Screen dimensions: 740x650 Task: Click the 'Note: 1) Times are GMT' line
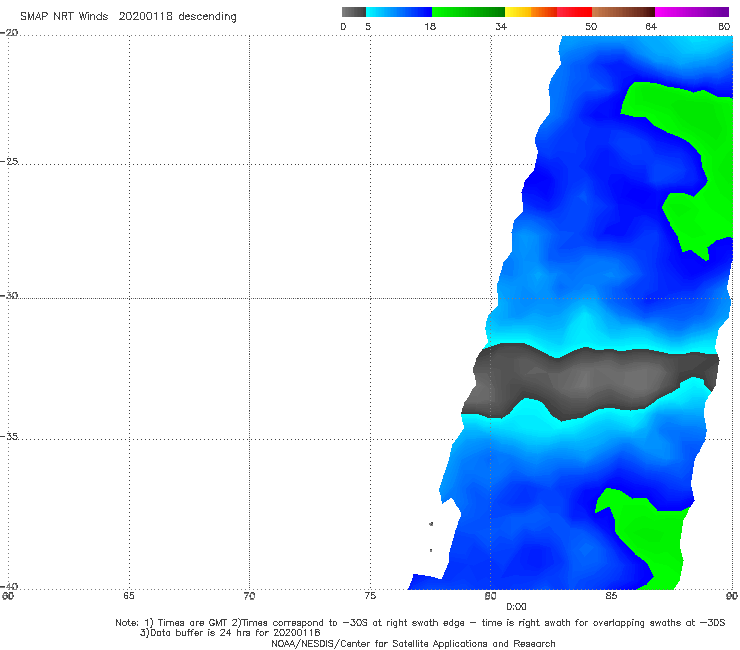pyautogui.click(x=420, y=623)
